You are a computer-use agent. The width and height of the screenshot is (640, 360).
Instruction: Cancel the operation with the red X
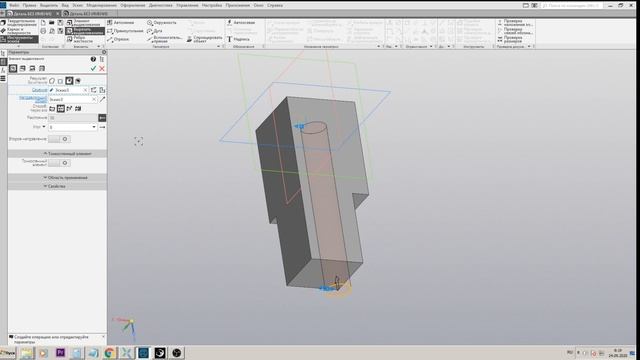[x=102, y=69]
